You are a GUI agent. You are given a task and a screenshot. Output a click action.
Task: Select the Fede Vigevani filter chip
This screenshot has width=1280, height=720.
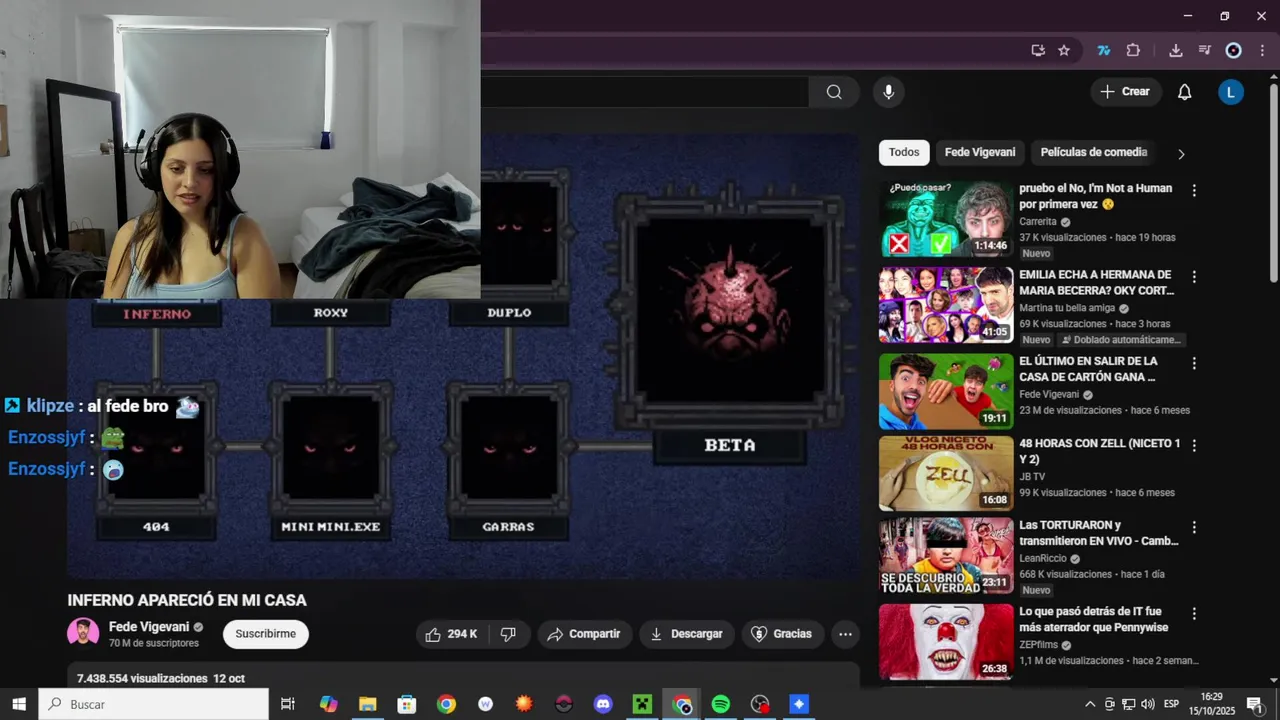coord(980,153)
